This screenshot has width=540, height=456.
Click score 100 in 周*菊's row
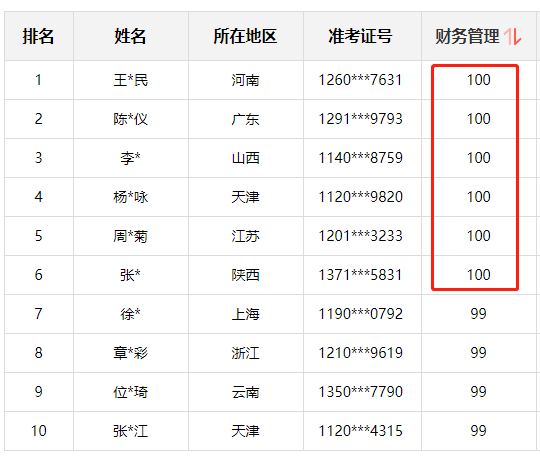(478, 236)
